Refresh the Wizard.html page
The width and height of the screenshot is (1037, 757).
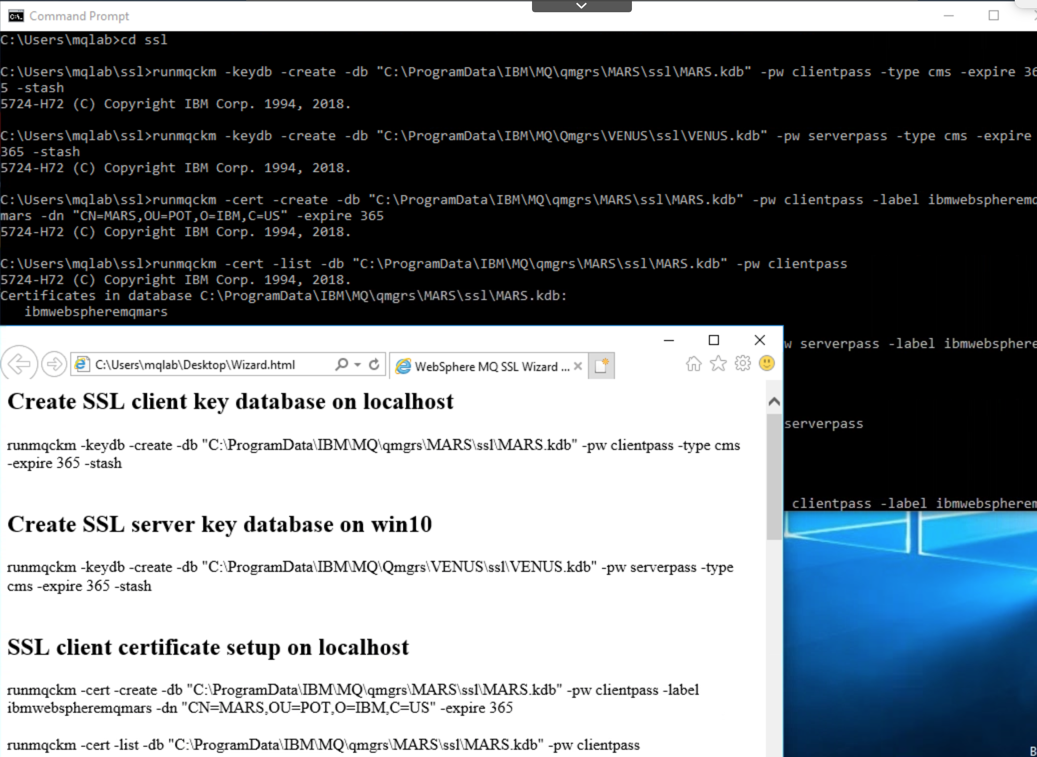click(374, 364)
